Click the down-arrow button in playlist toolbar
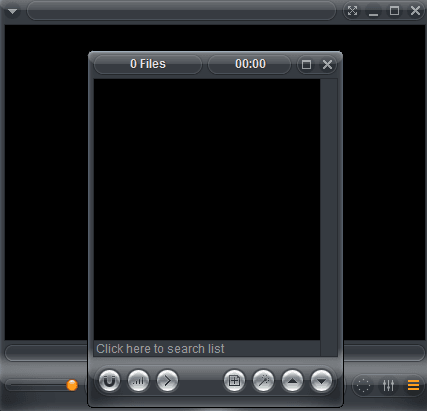427x411 pixels. 321,380
